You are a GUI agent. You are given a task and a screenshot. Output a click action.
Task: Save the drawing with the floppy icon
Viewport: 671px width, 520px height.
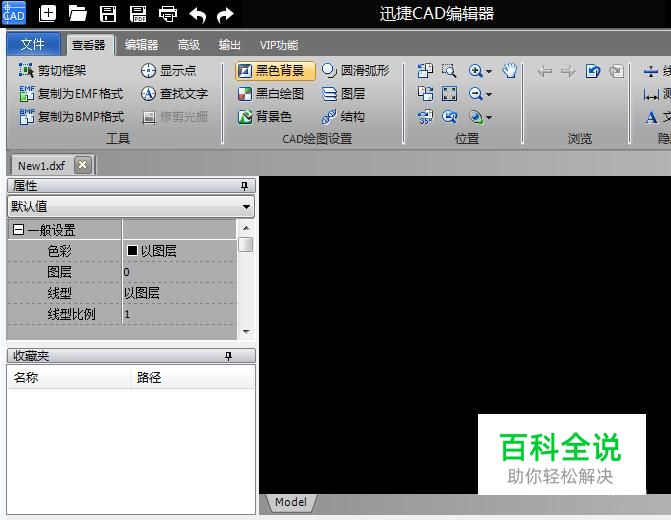tap(108, 14)
